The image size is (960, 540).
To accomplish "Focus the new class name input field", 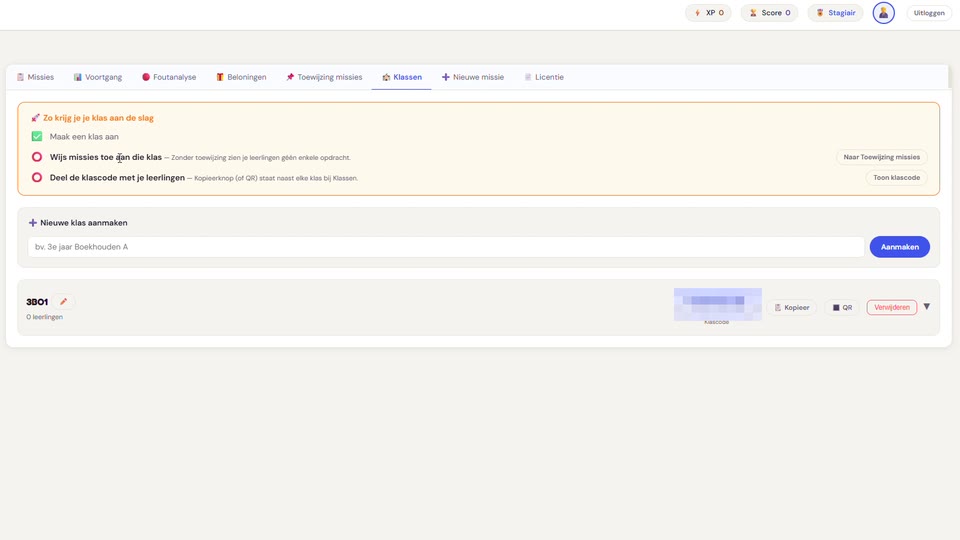I will (446, 247).
